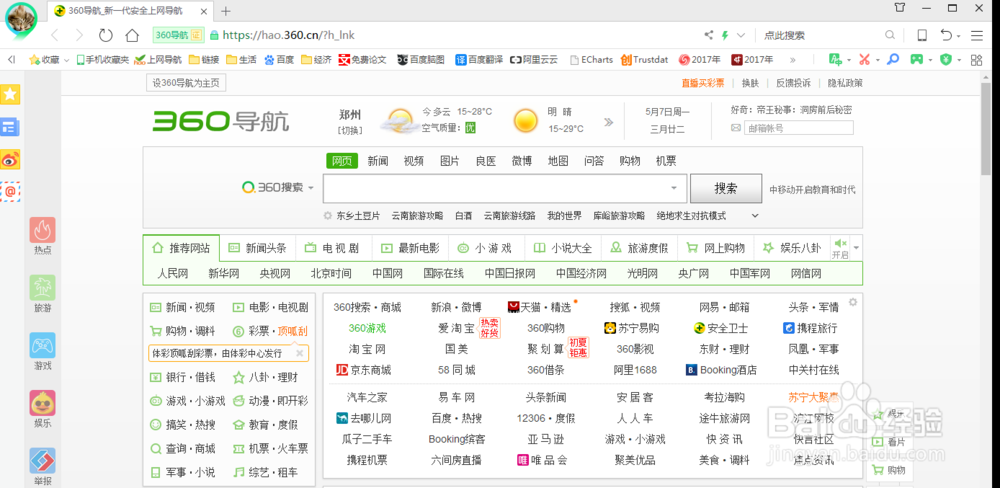This screenshot has width=1000, height=488.
Task: Expand the category tabs dropdown arrow
Action: click(857, 248)
